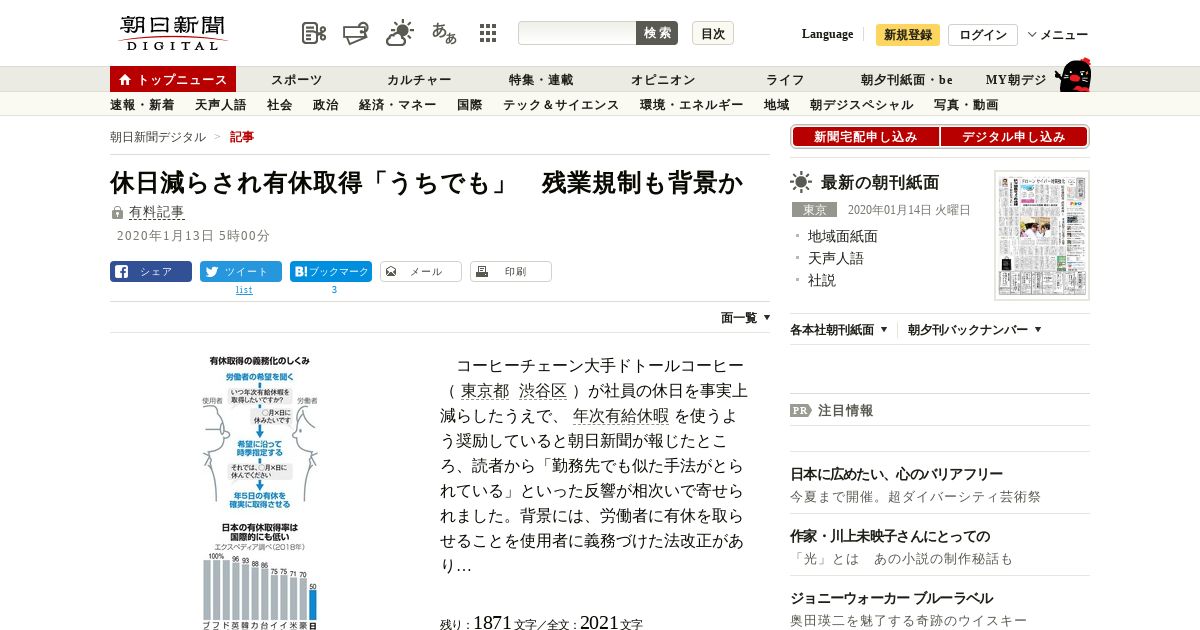Open the 地域面紙面 link
This screenshot has height=630, width=1200.
pyautogui.click(x=842, y=236)
